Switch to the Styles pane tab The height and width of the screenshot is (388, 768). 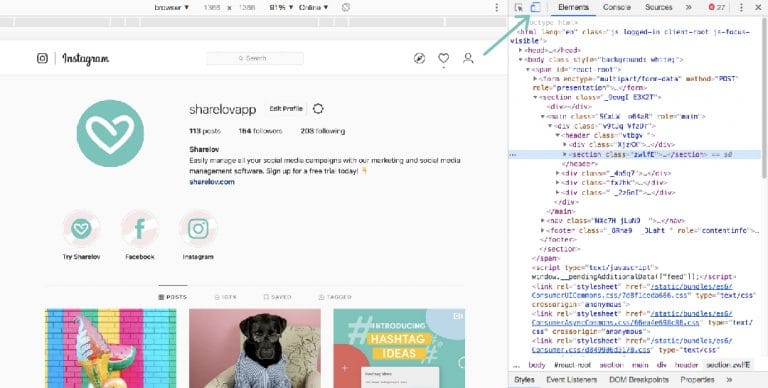[524, 380]
